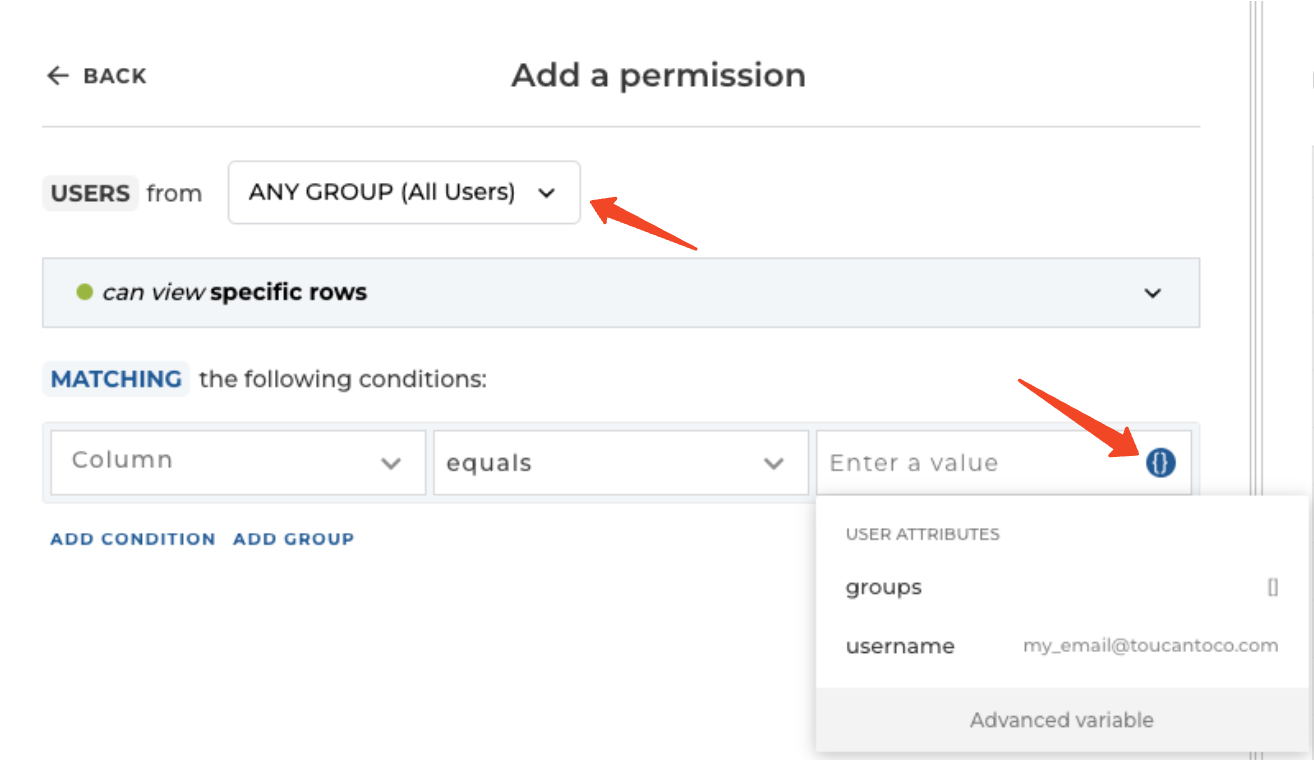Click ADD GROUP

(293, 539)
